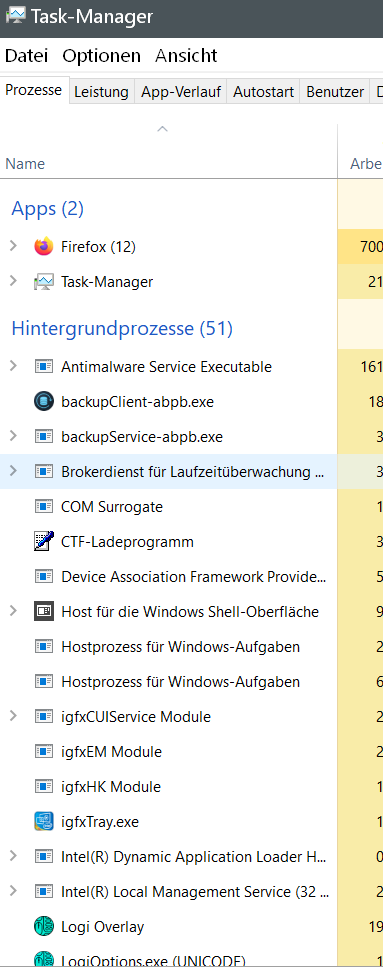Expand Antimalware Service Executable entry
The width and height of the screenshot is (383, 968).
tap(13, 366)
